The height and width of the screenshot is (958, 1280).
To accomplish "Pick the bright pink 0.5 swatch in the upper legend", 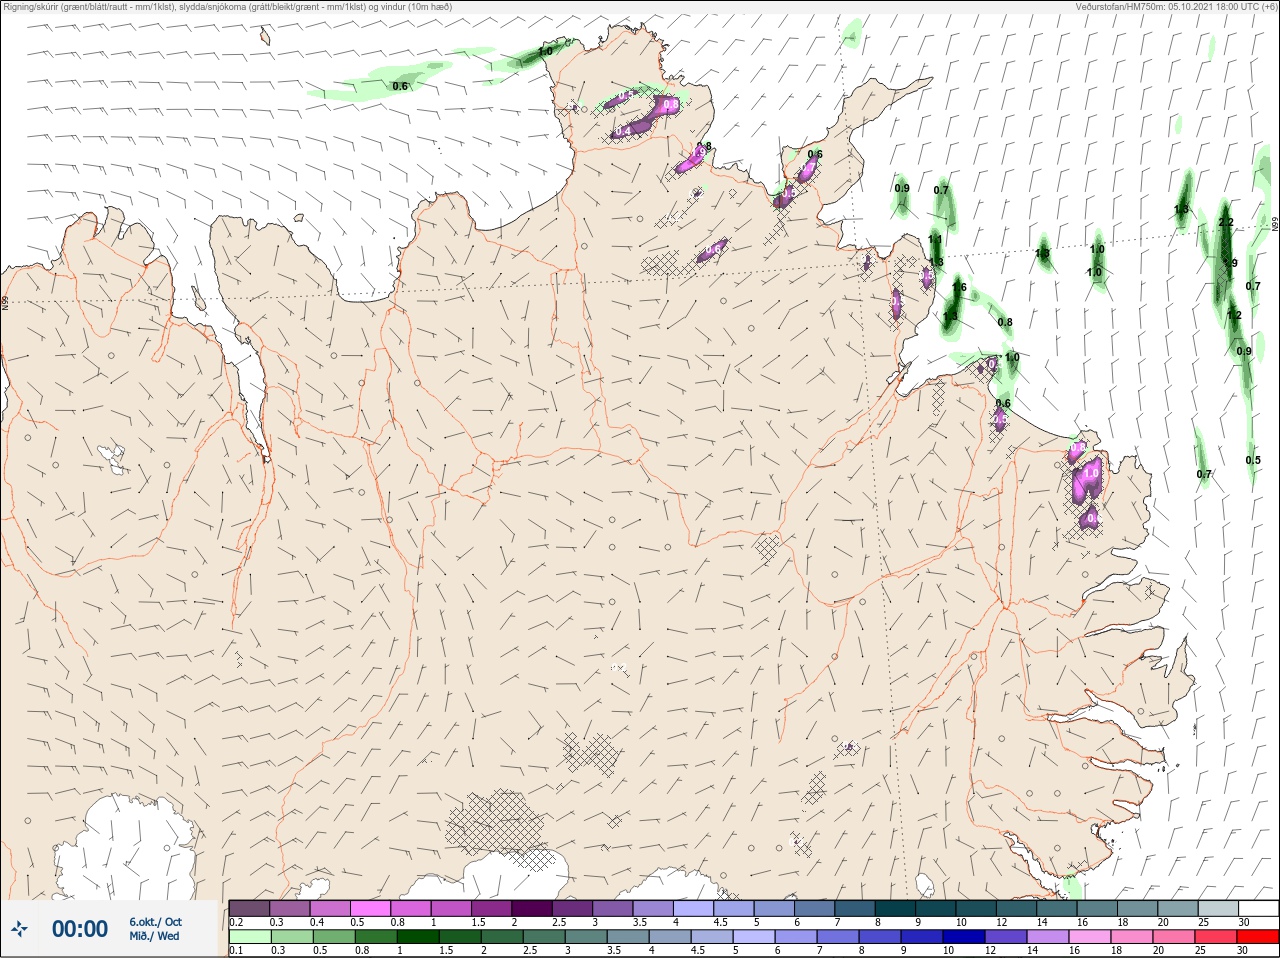I will [x=370, y=908].
